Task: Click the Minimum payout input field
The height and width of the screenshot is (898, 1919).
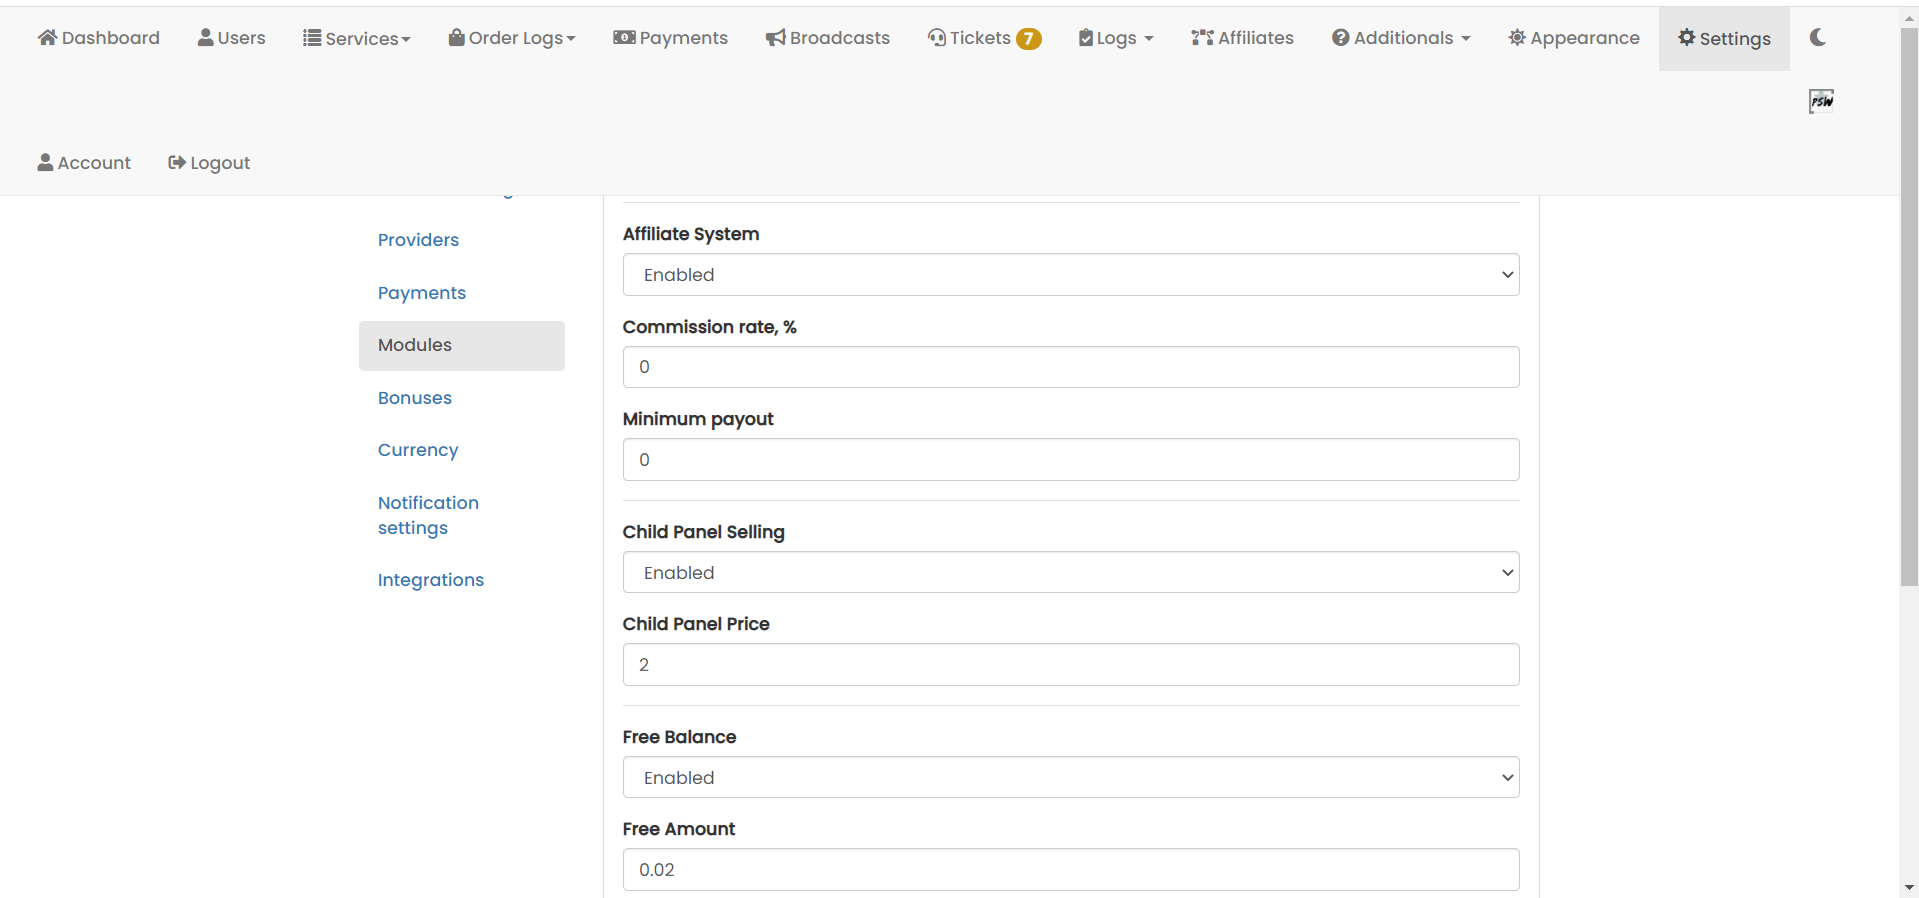Action: [1071, 460]
